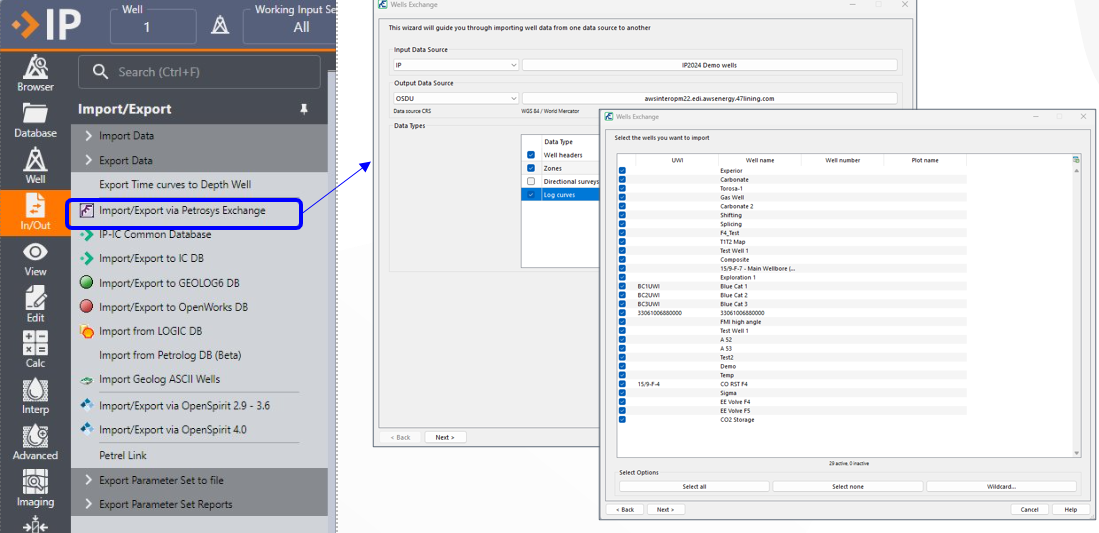The width and height of the screenshot is (1099, 533).
Task: Click Cancel in the well selection dialog
Action: (1030, 510)
